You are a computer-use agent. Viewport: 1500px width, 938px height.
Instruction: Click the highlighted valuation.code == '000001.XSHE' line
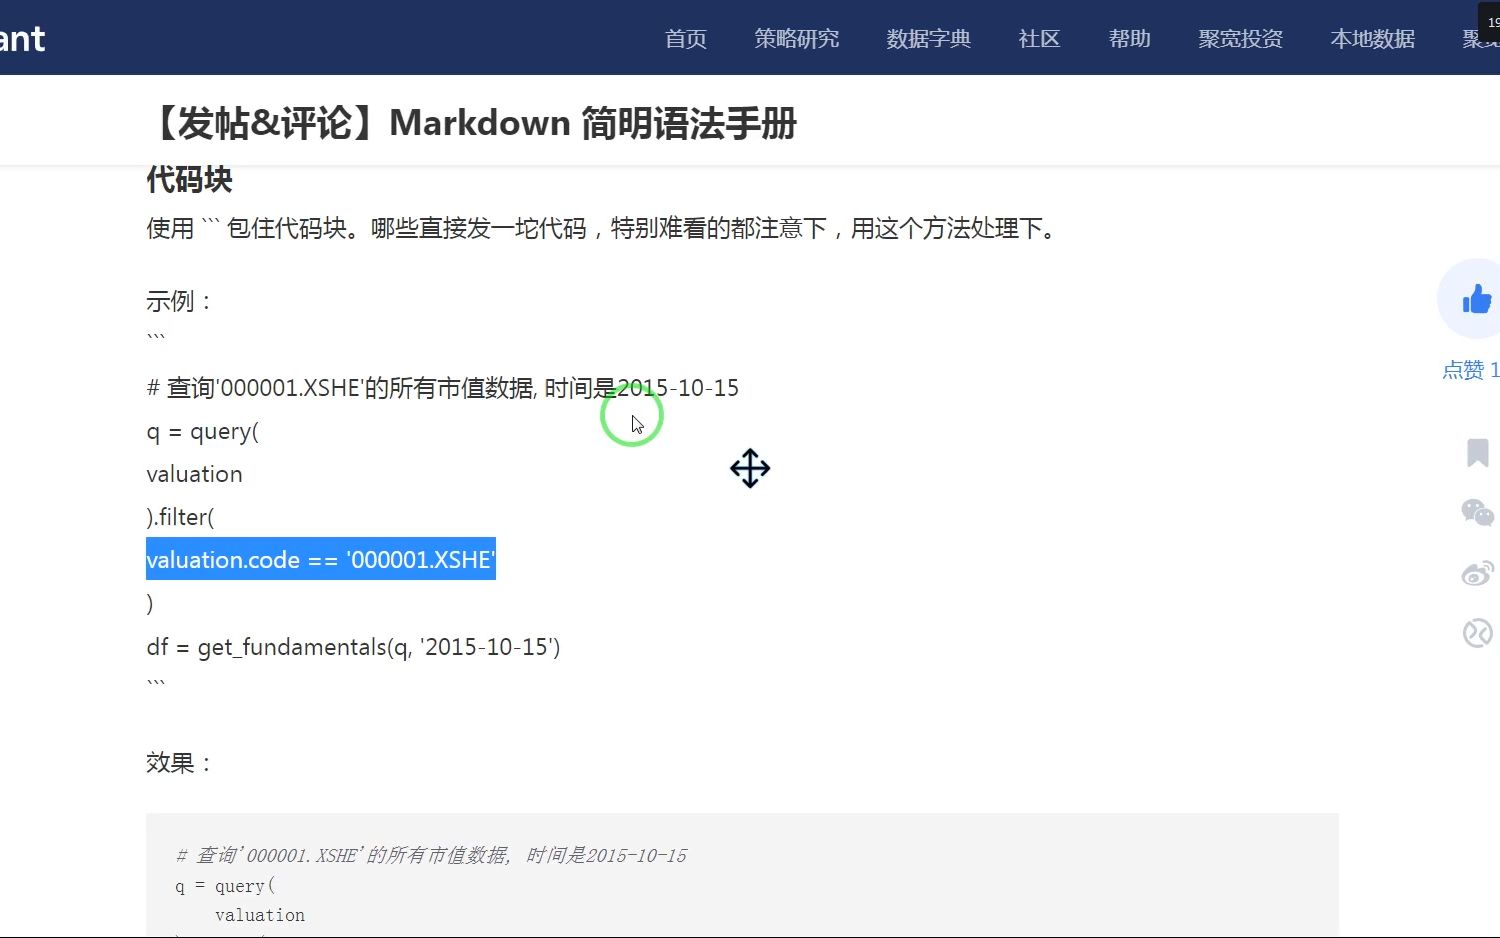click(321, 559)
